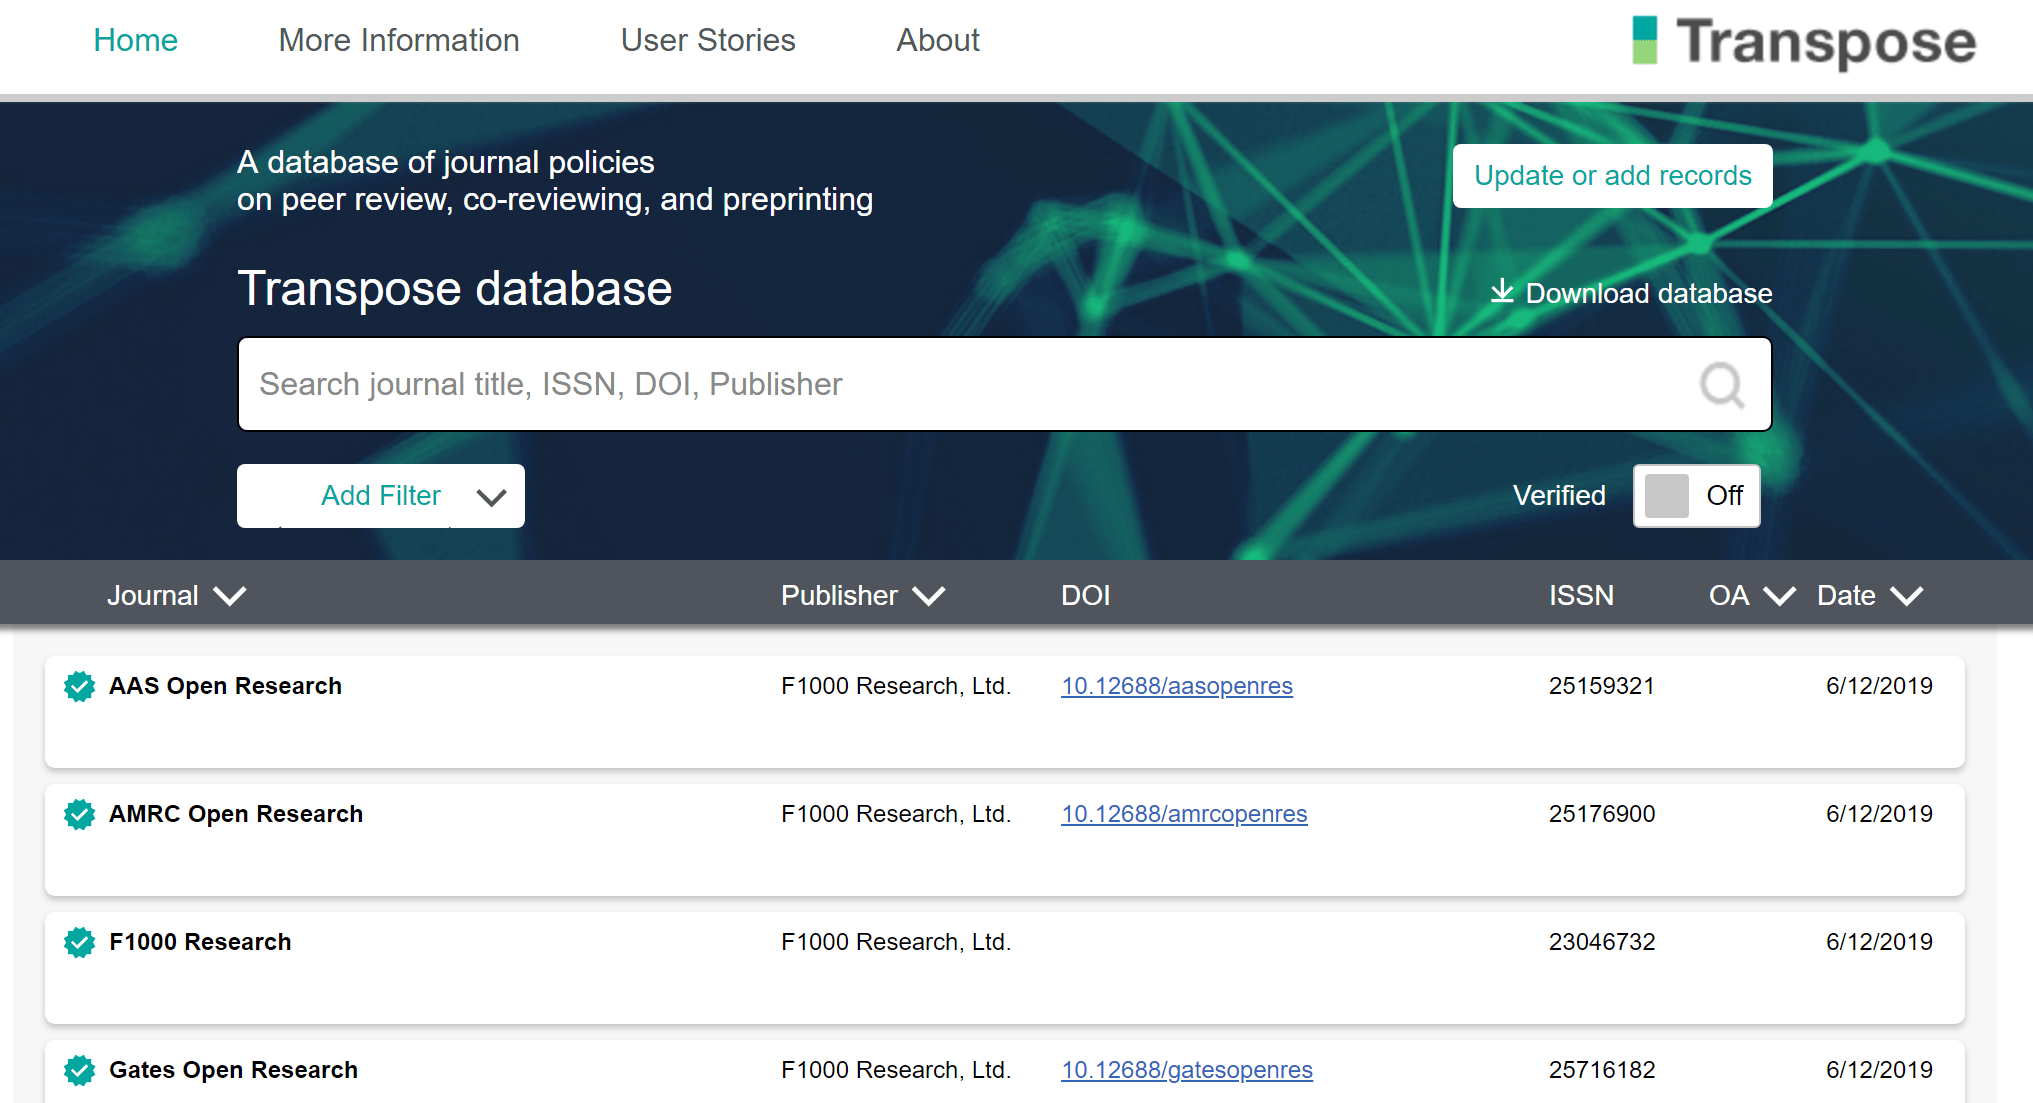Sort the table by the Journal column chevron

coord(228,595)
